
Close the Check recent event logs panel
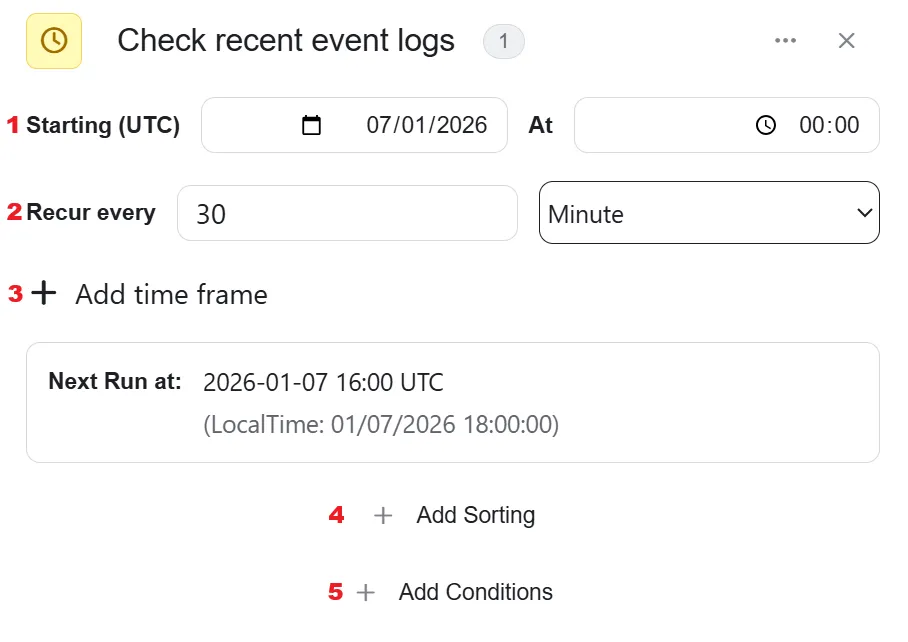point(847,41)
